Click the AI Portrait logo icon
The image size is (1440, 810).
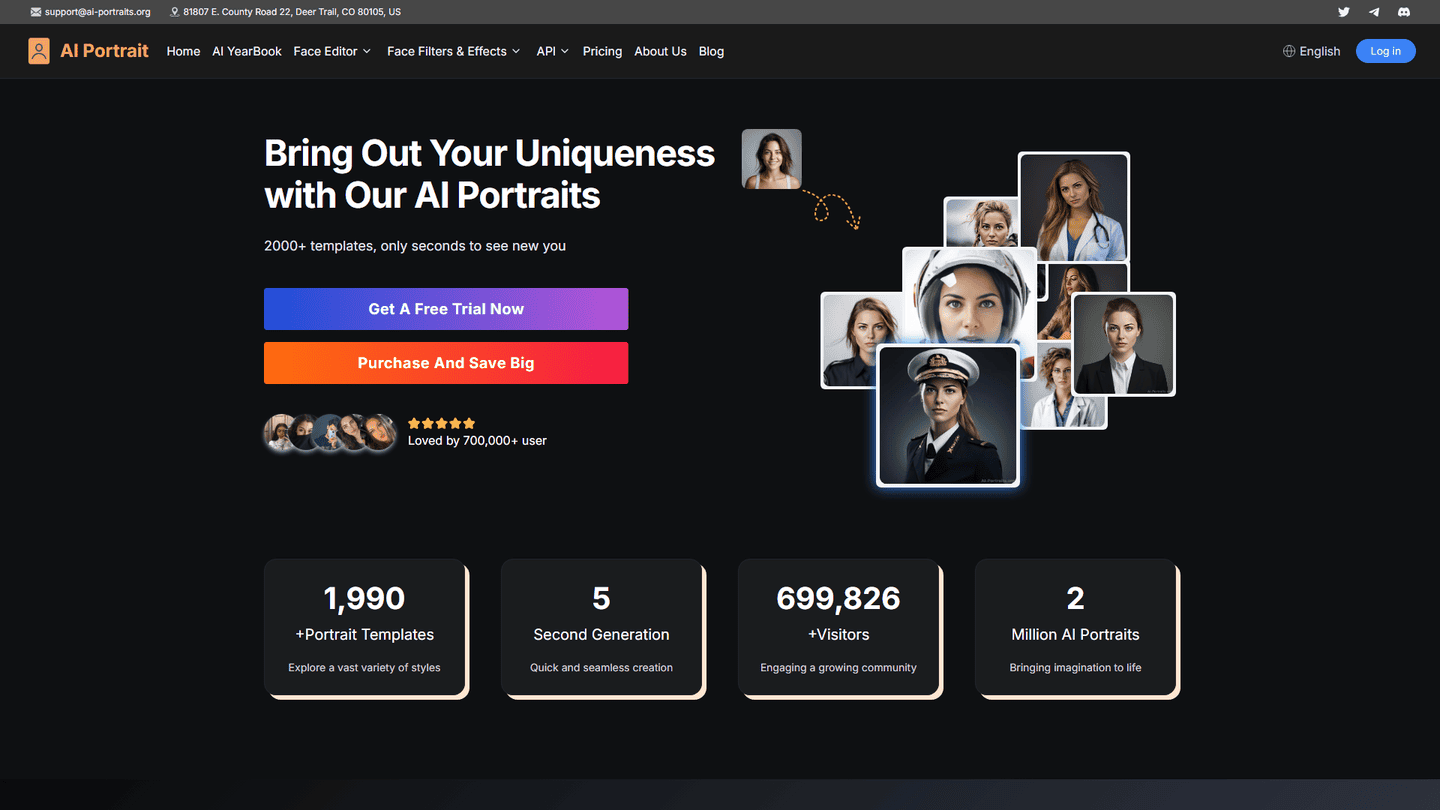coord(39,51)
